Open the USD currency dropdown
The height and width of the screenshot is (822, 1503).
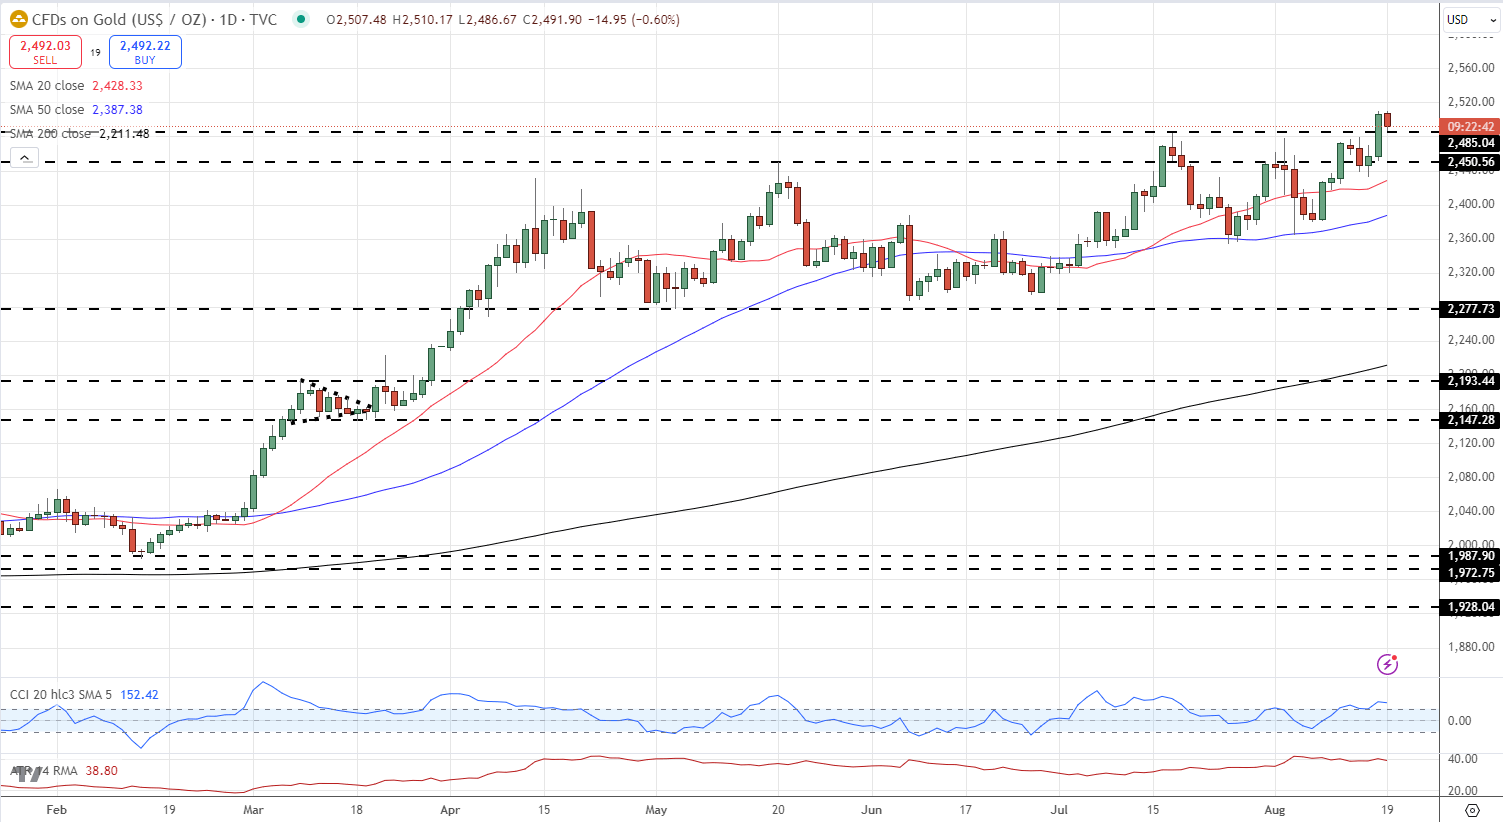[x=1469, y=19]
